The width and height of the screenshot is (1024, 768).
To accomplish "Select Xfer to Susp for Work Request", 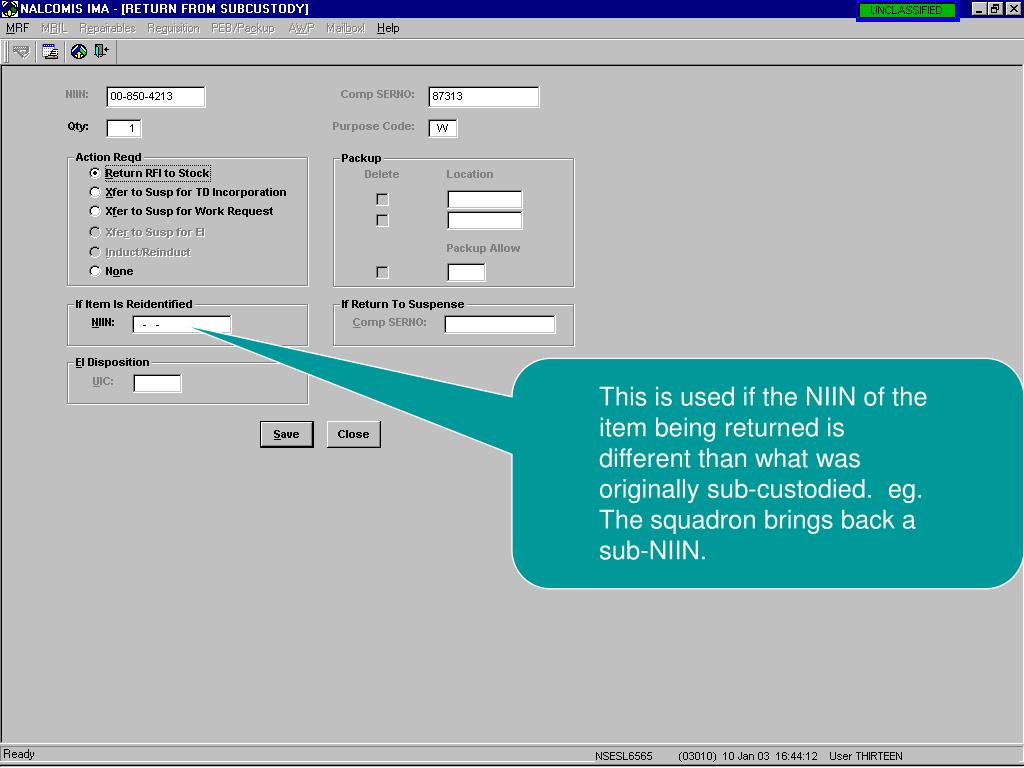I will point(96,211).
